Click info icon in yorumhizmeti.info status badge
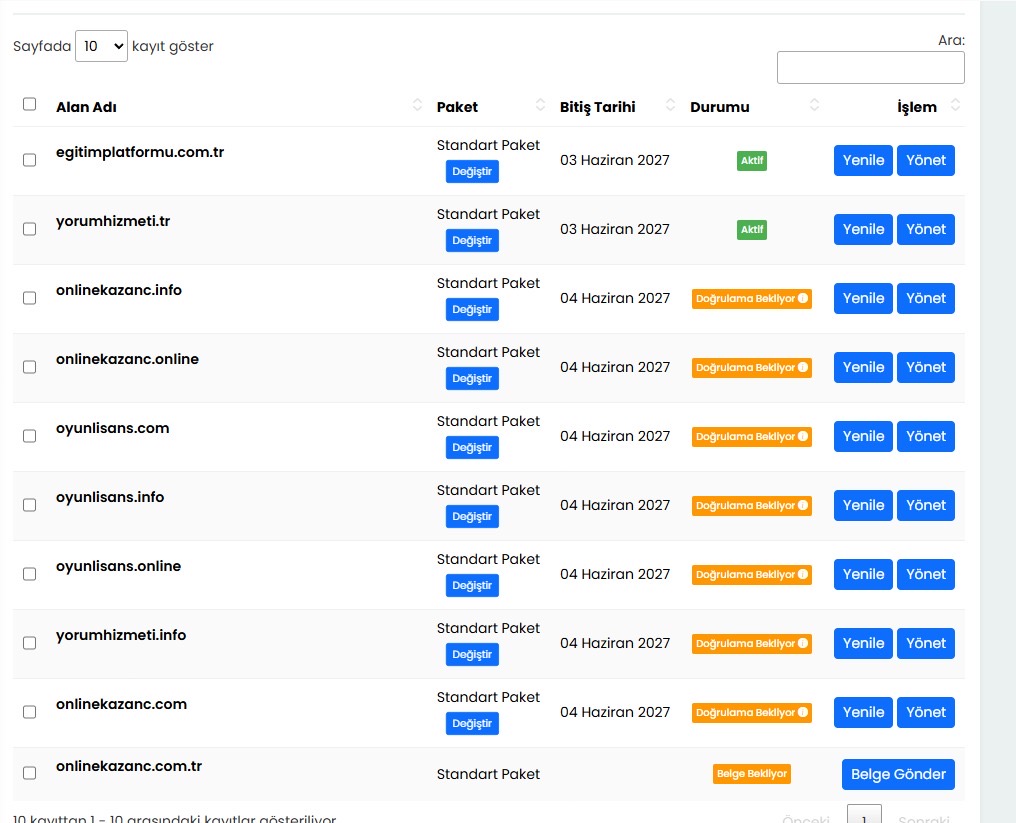The height and width of the screenshot is (823, 1016). tap(803, 643)
